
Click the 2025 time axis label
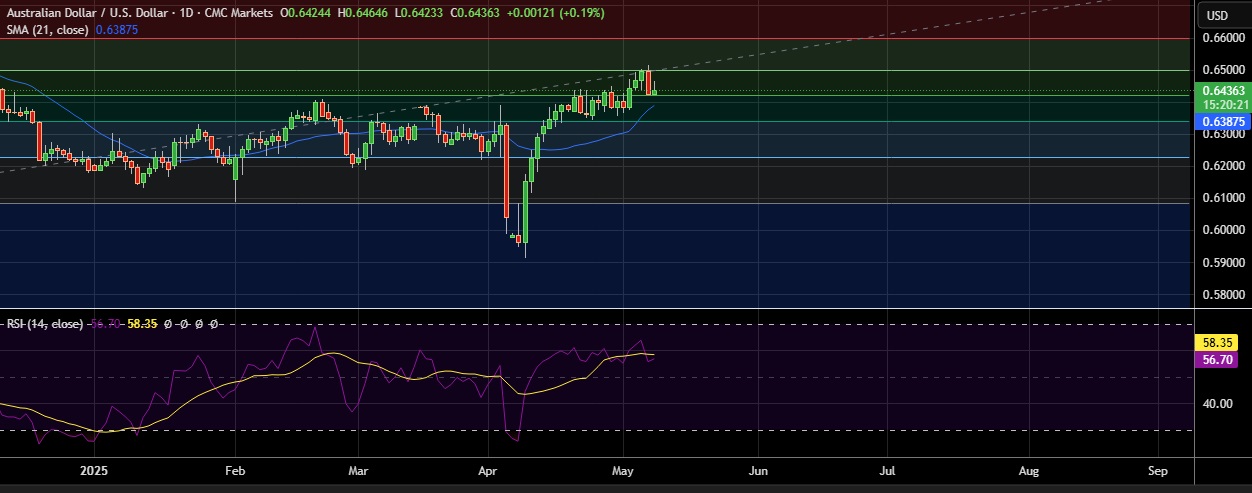point(93,469)
